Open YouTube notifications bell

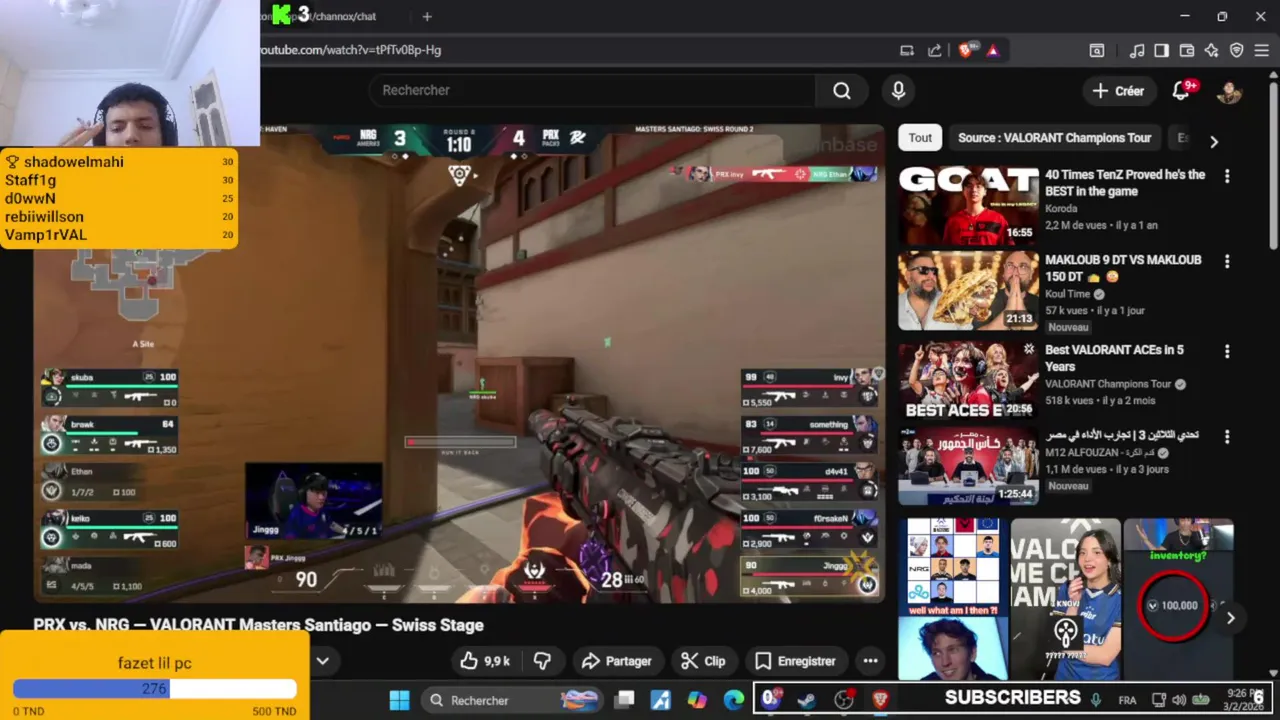click(1182, 91)
